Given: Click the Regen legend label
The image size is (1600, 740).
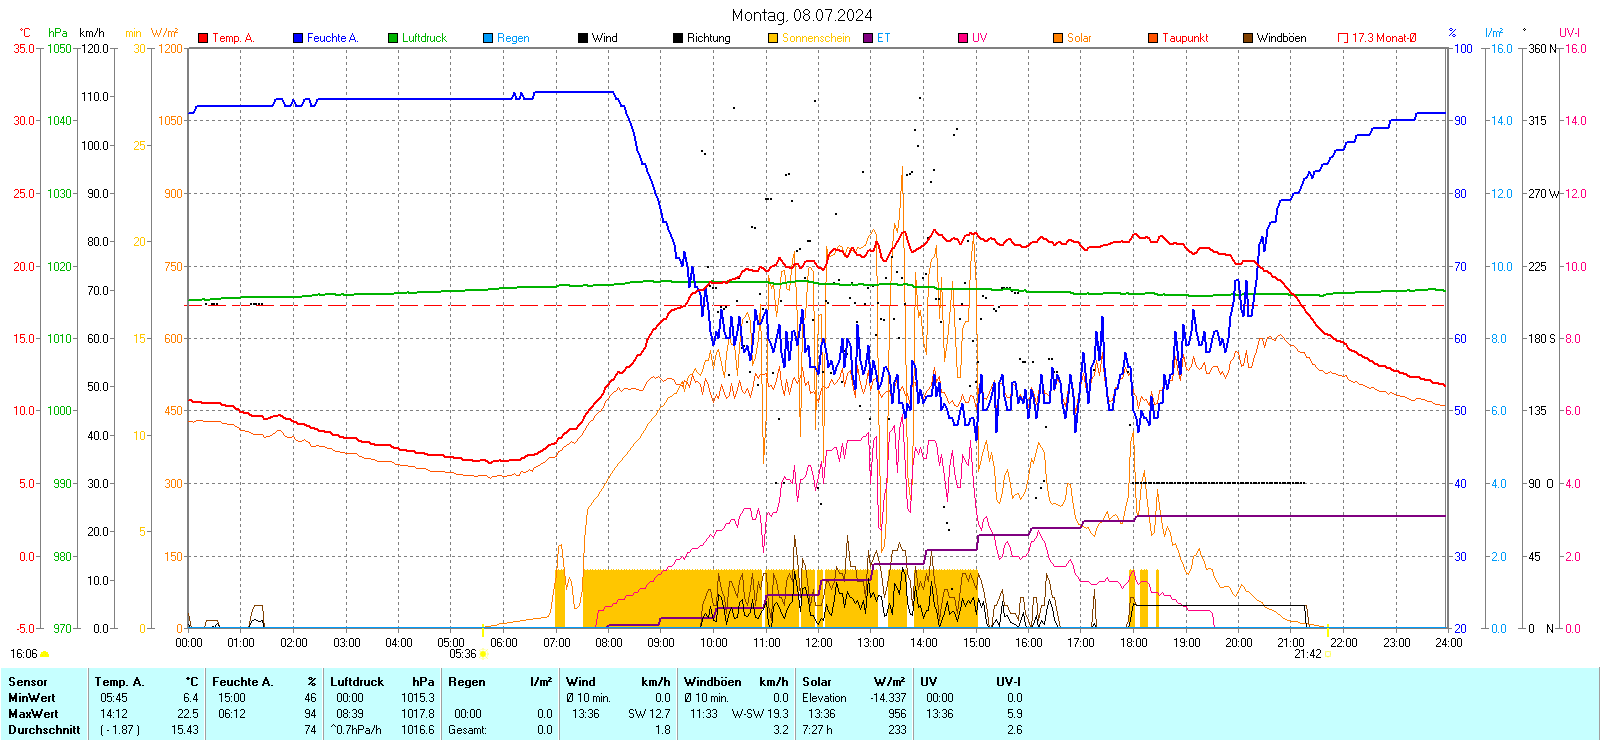Looking at the screenshot, I should (513, 38).
